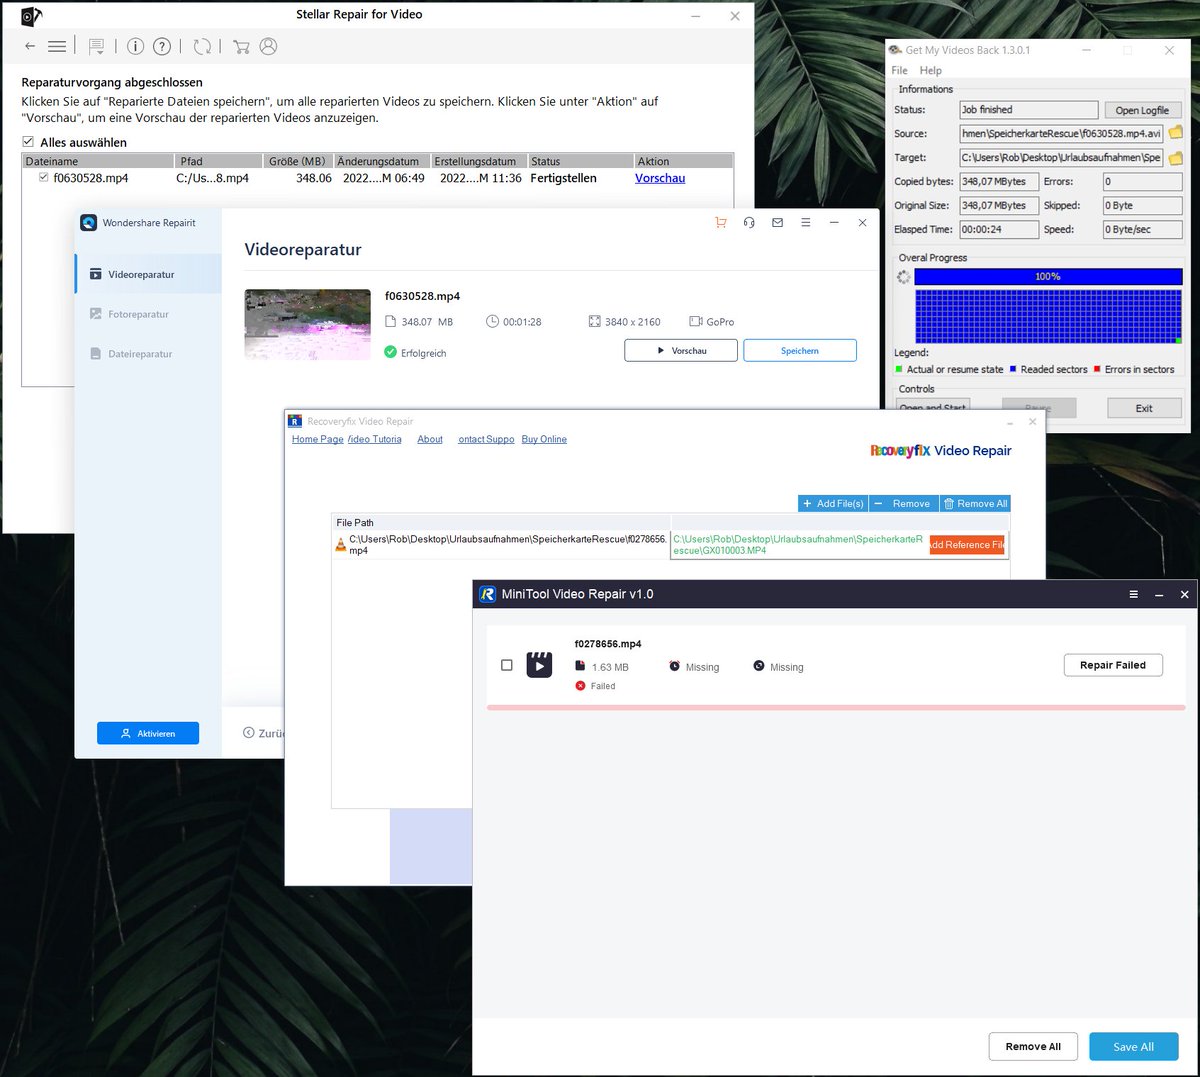The height and width of the screenshot is (1077, 1200).
Task: Click the MiniTool Video Repair logo icon
Action: [488, 594]
